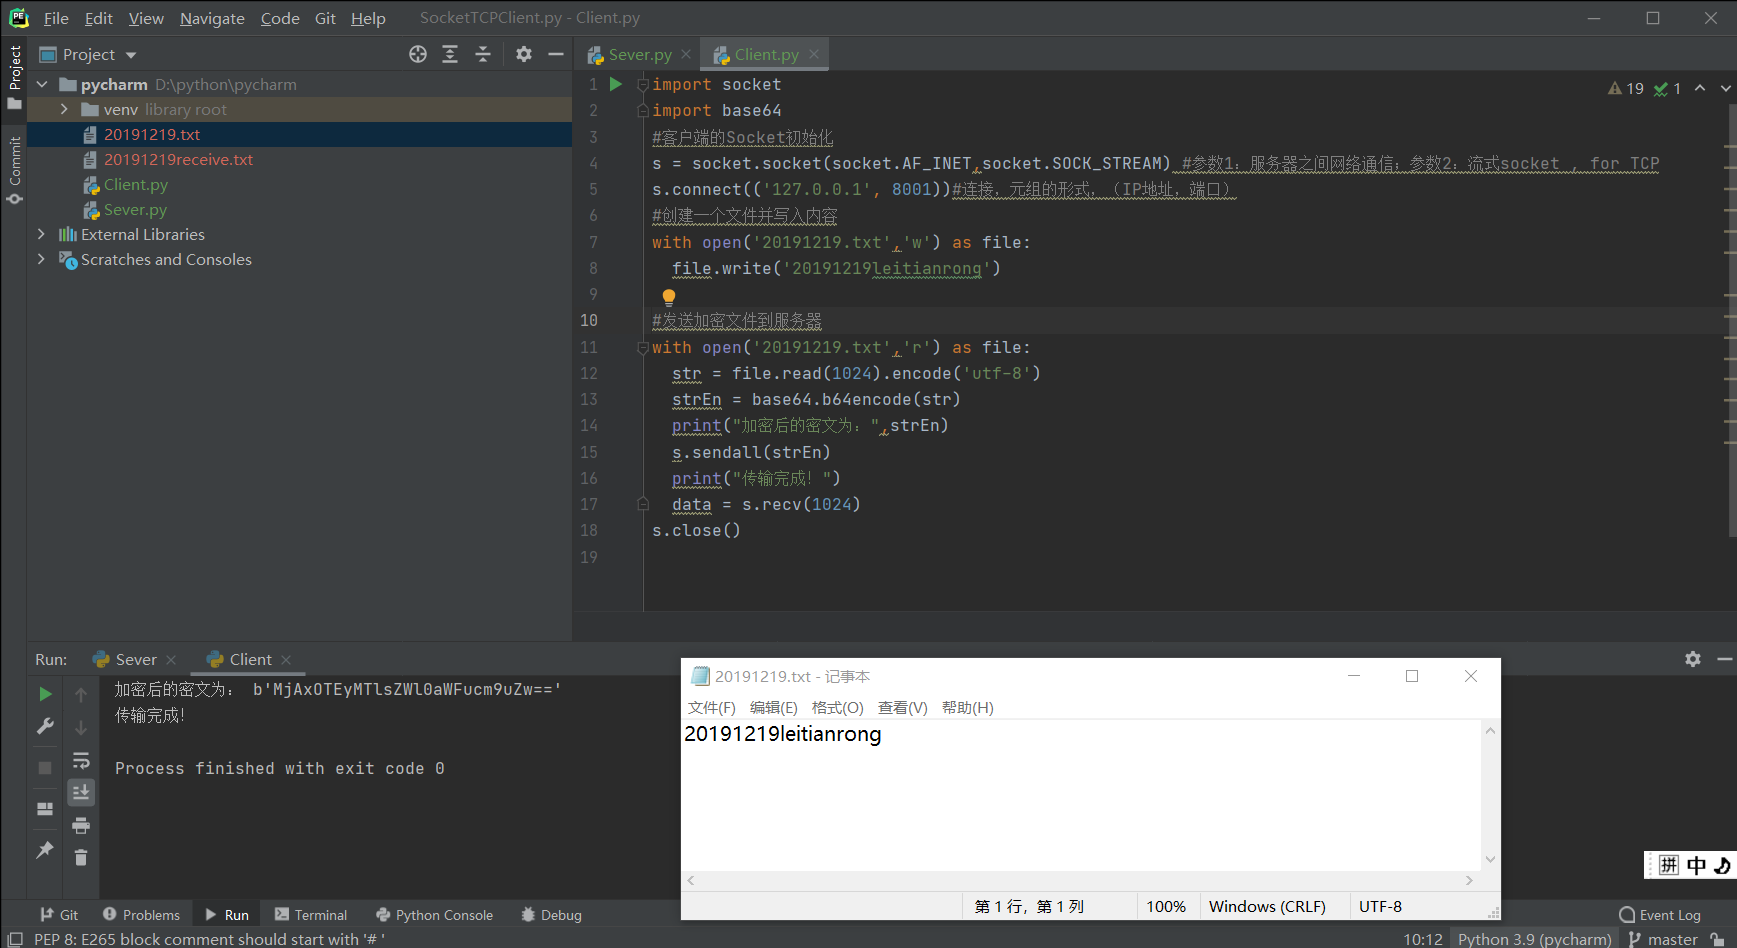Click the Chinese IME mode indicator 中
Viewport: 1737px width, 948px height.
coord(1697,865)
